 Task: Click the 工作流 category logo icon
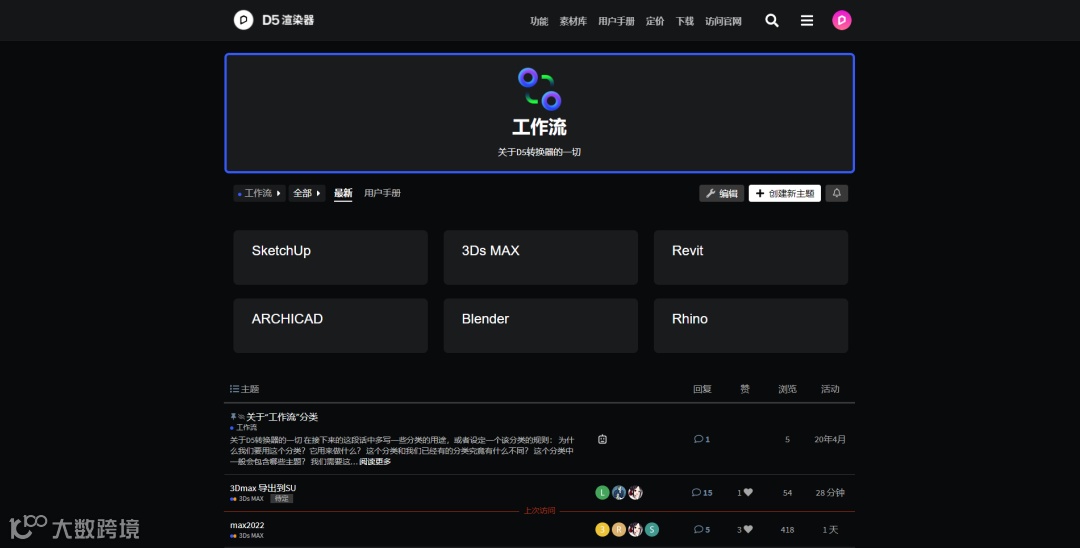539,89
